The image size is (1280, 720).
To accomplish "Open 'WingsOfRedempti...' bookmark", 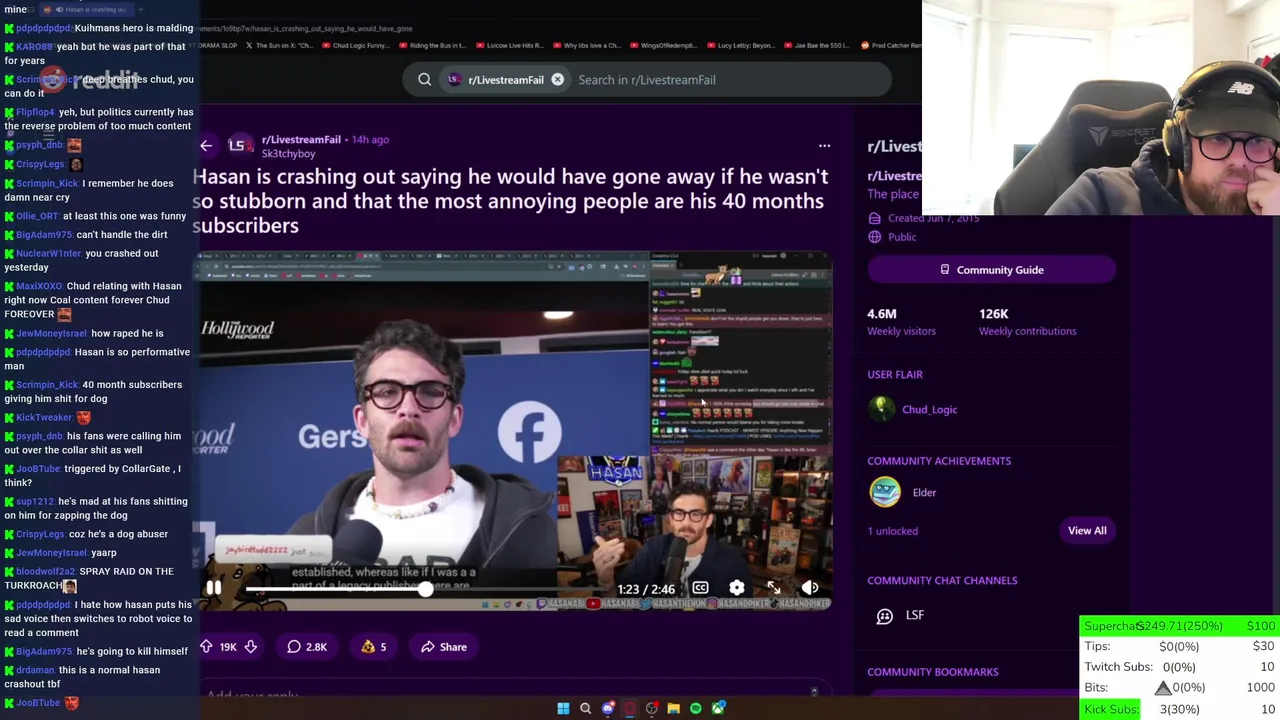I will tap(664, 45).
